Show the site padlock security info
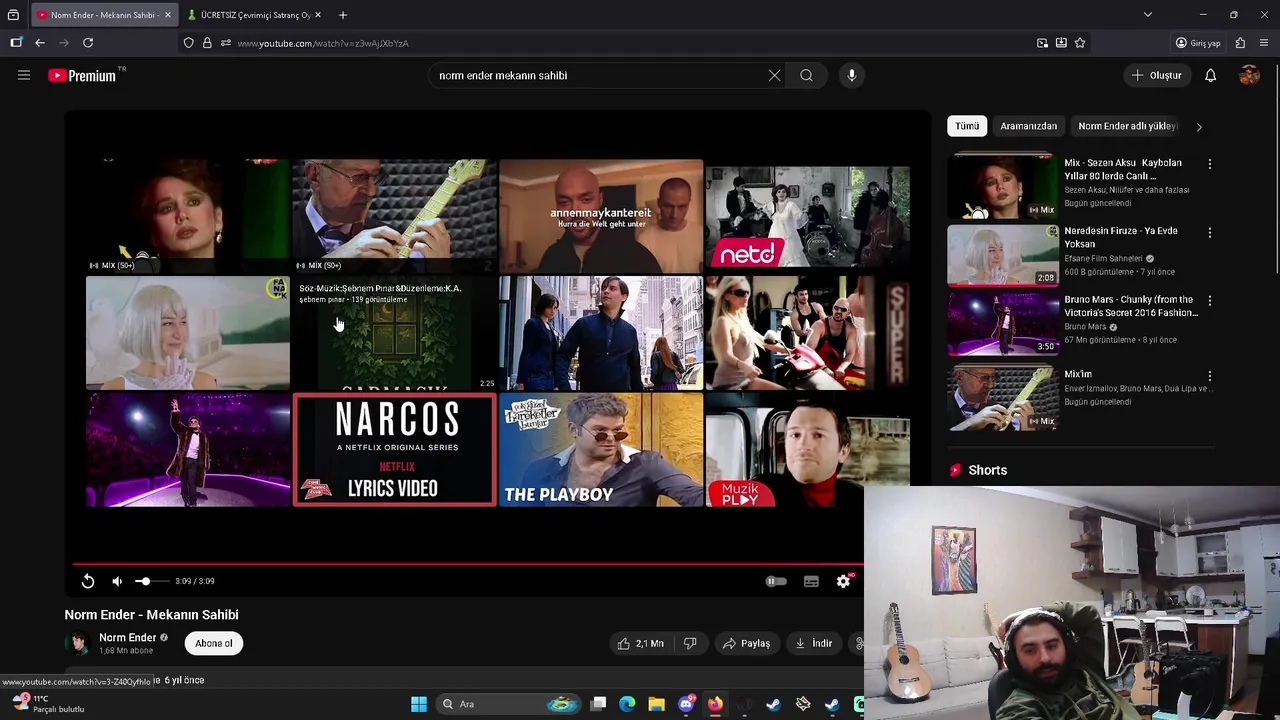The width and height of the screenshot is (1280, 720). (207, 43)
